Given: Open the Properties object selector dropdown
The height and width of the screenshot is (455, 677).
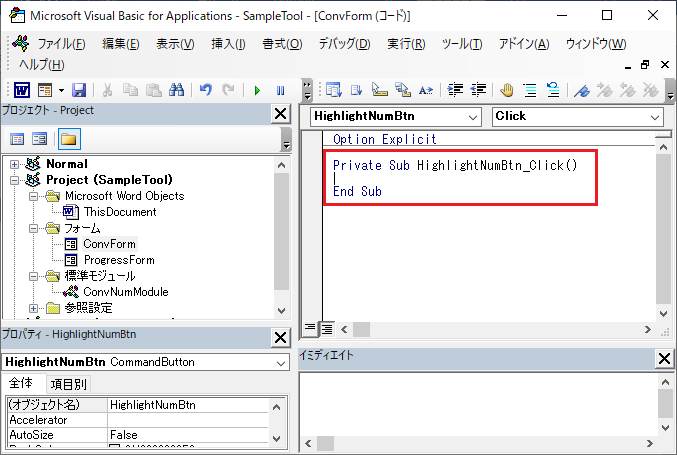Looking at the screenshot, I should tap(280, 363).
